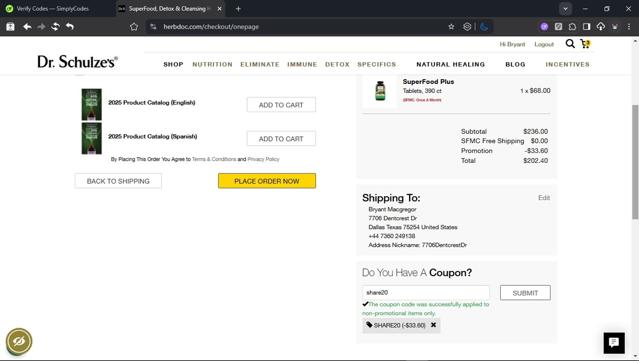Remove SHARE20 coupon with the X icon
The height and width of the screenshot is (361, 639).
coord(433,325)
